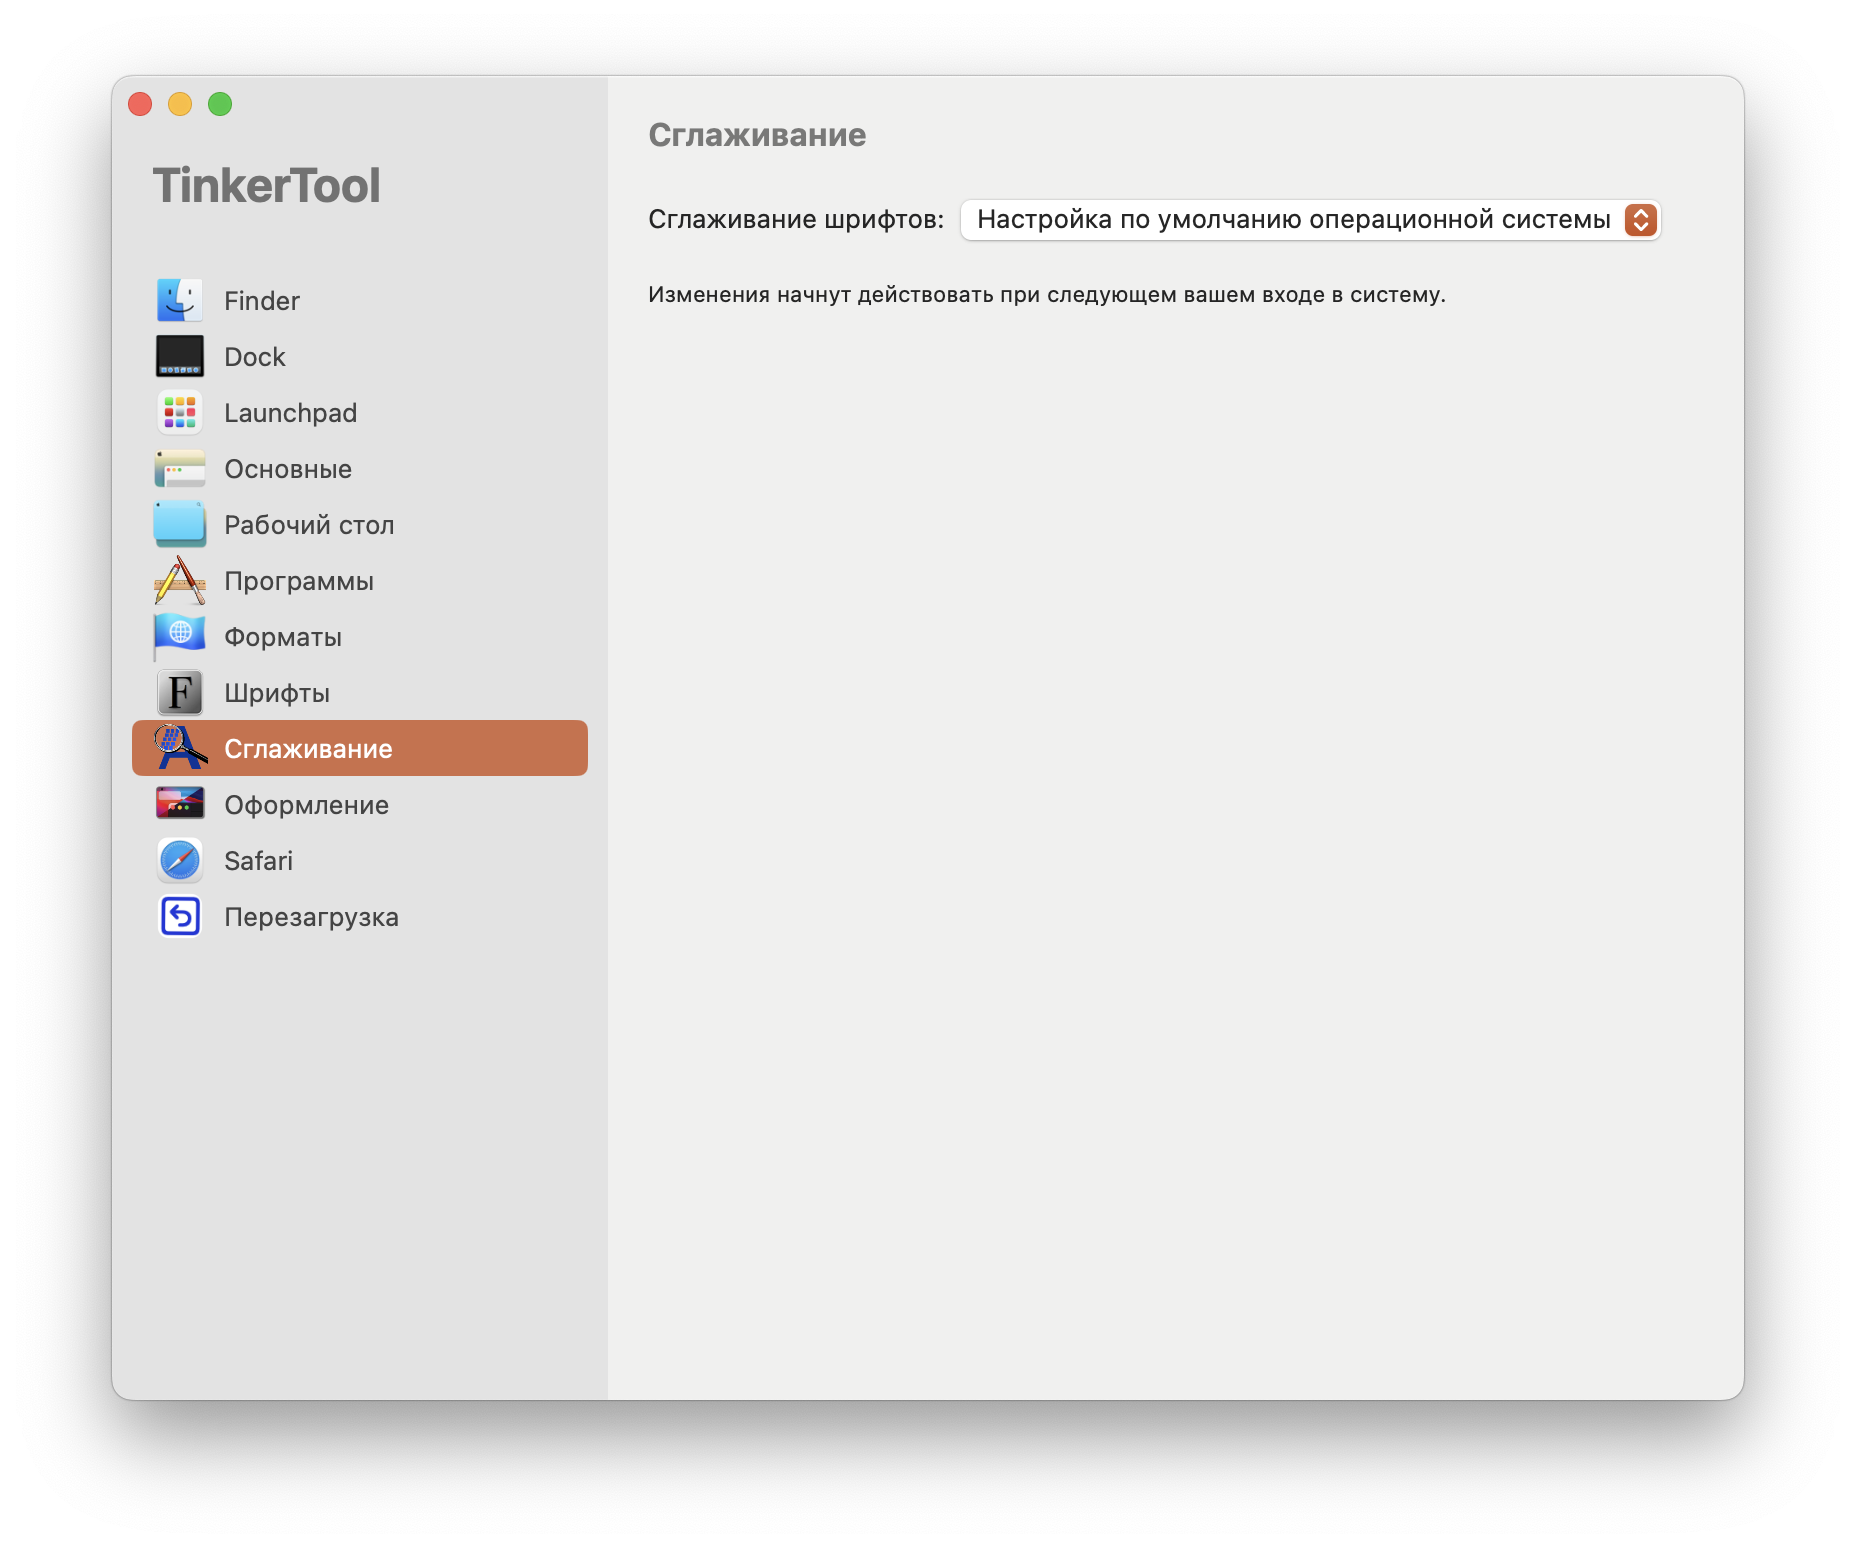The image size is (1856, 1548).
Task: Click the Сглаживание magnifier-A icon
Action: click(x=180, y=748)
